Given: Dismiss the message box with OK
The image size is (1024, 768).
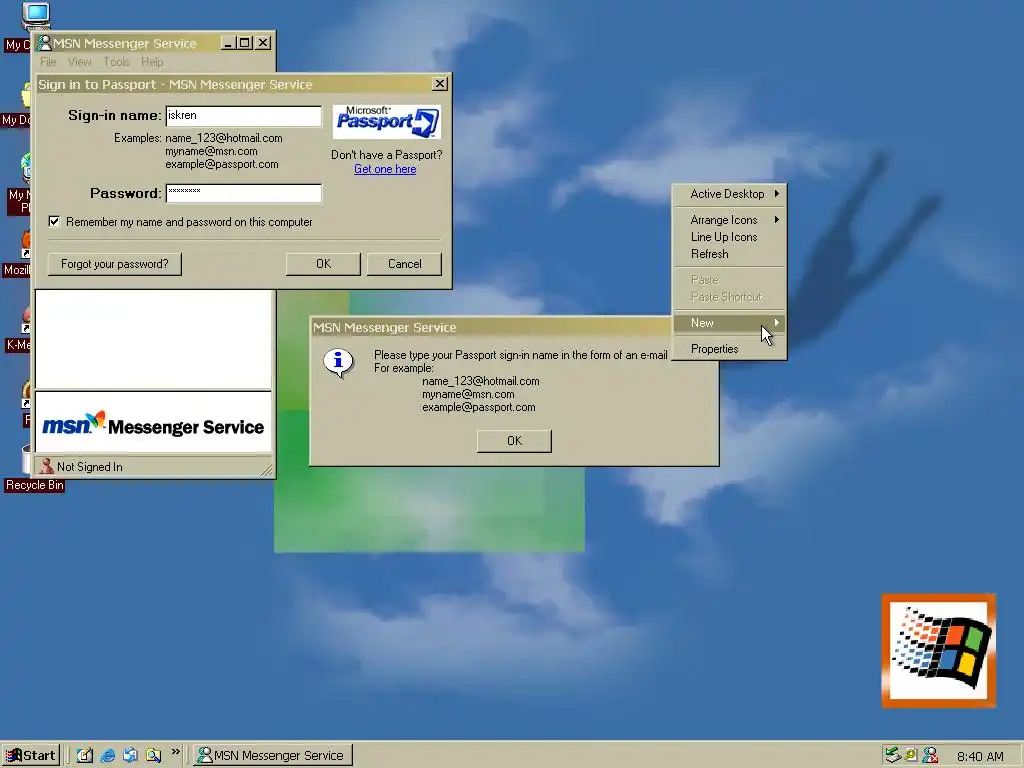Looking at the screenshot, I should [x=515, y=441].
